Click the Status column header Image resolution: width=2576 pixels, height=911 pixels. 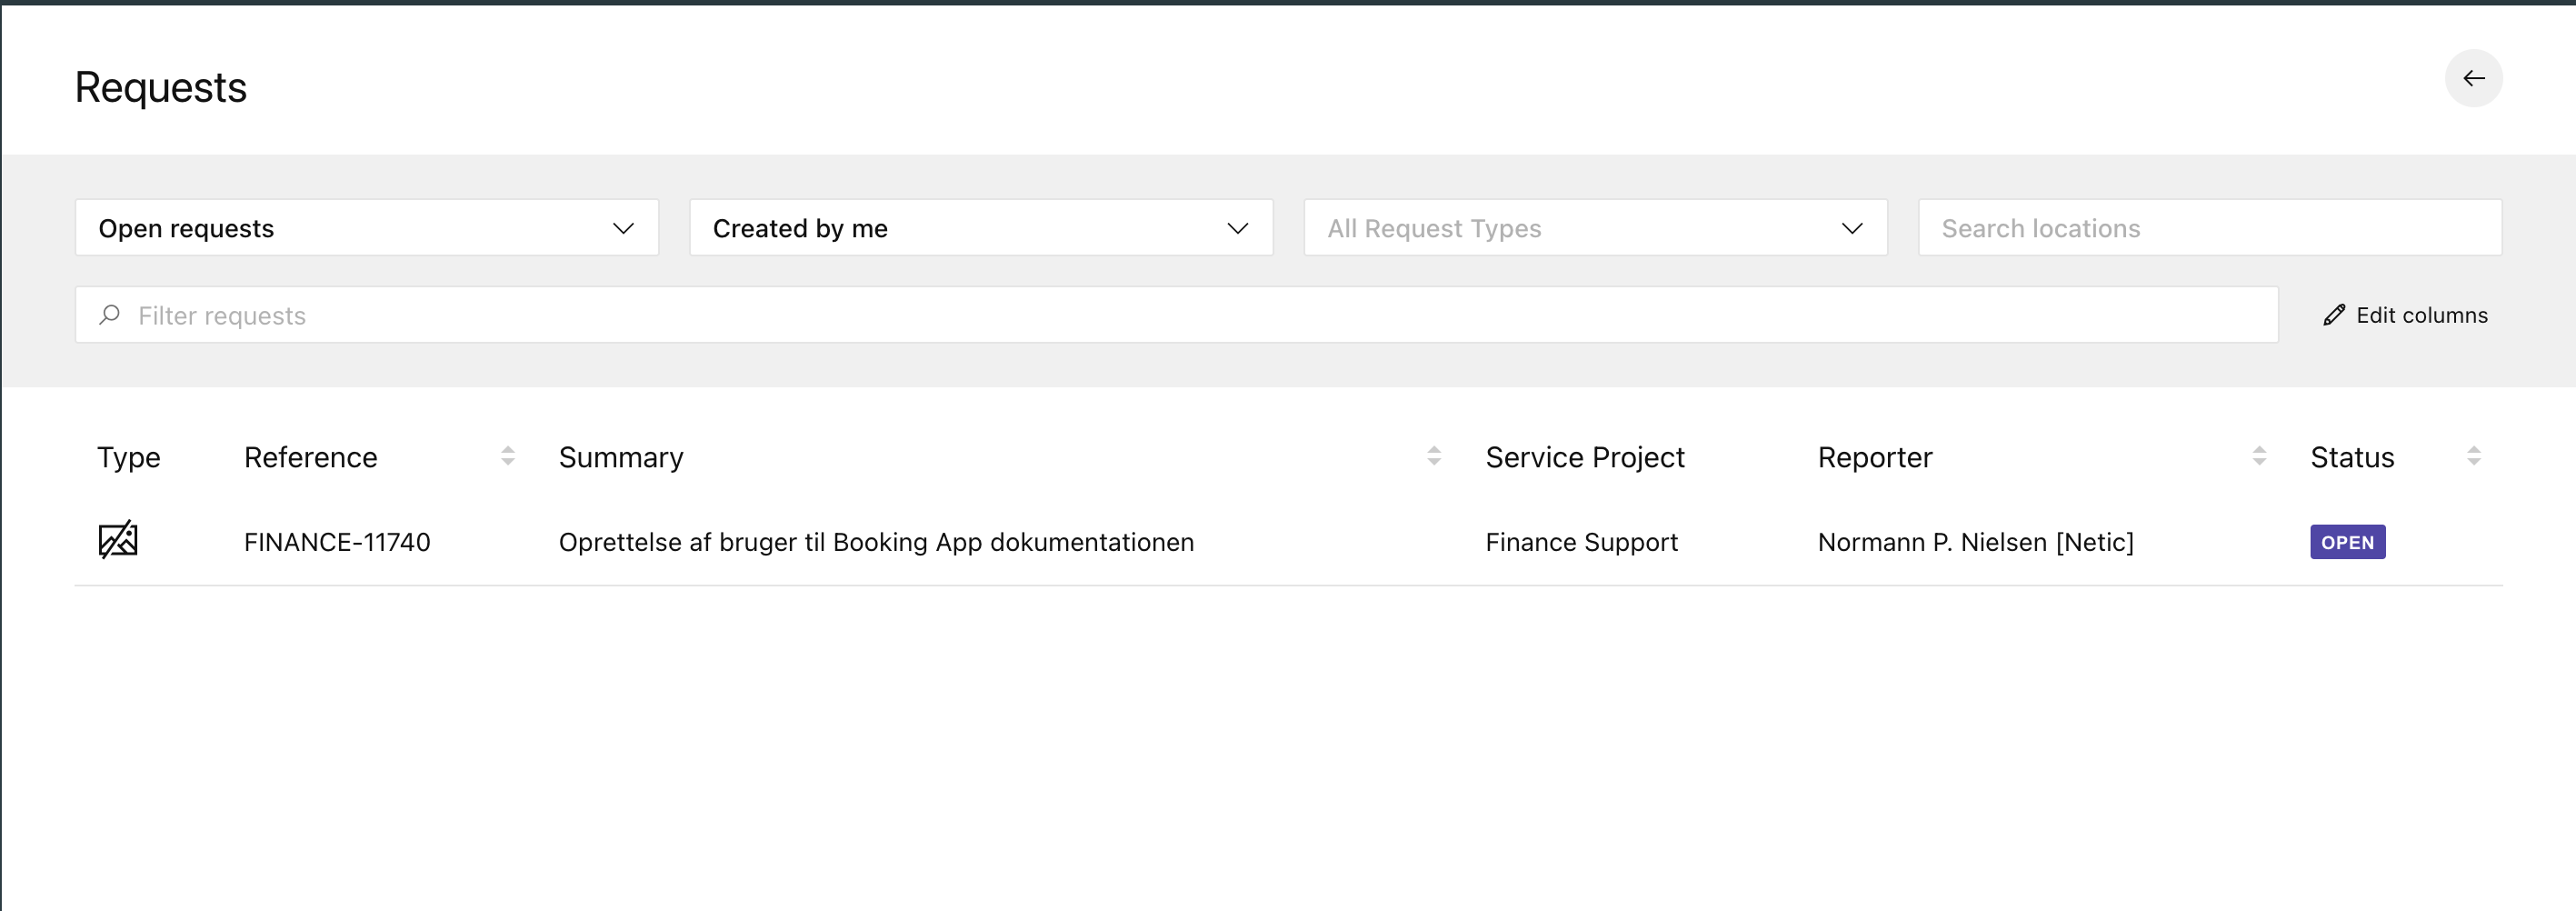[2352, 457]
